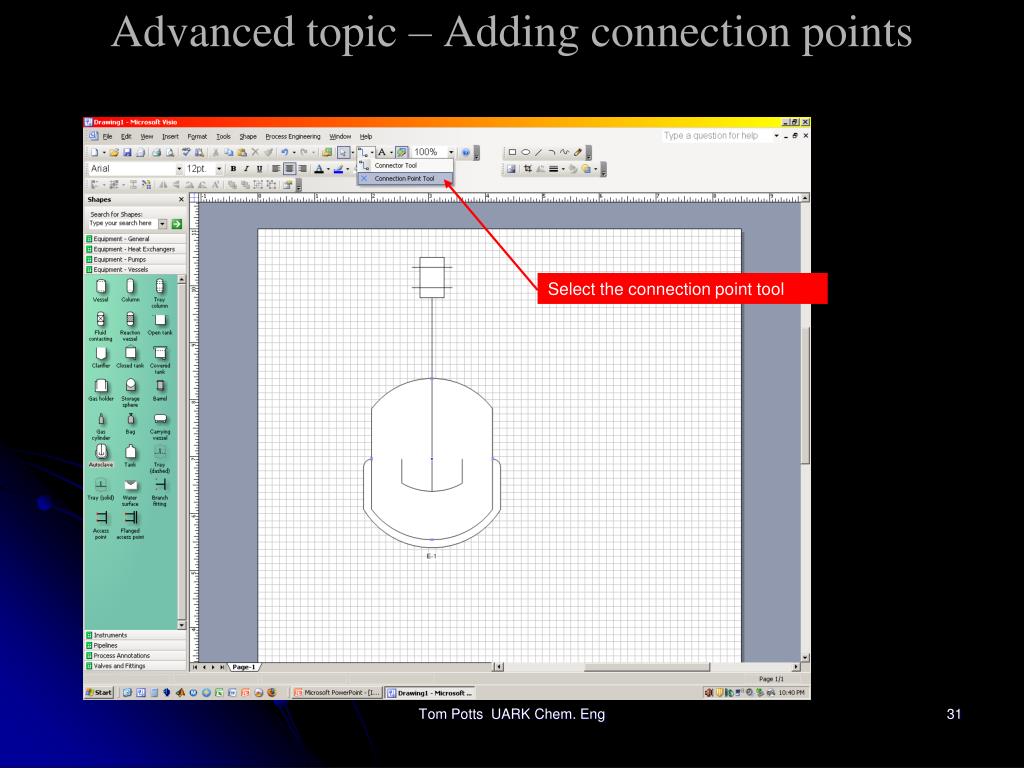Open the 100% zoom level dropdown
This screenshot has width=1024, height=768.
[x=451, y=153]
